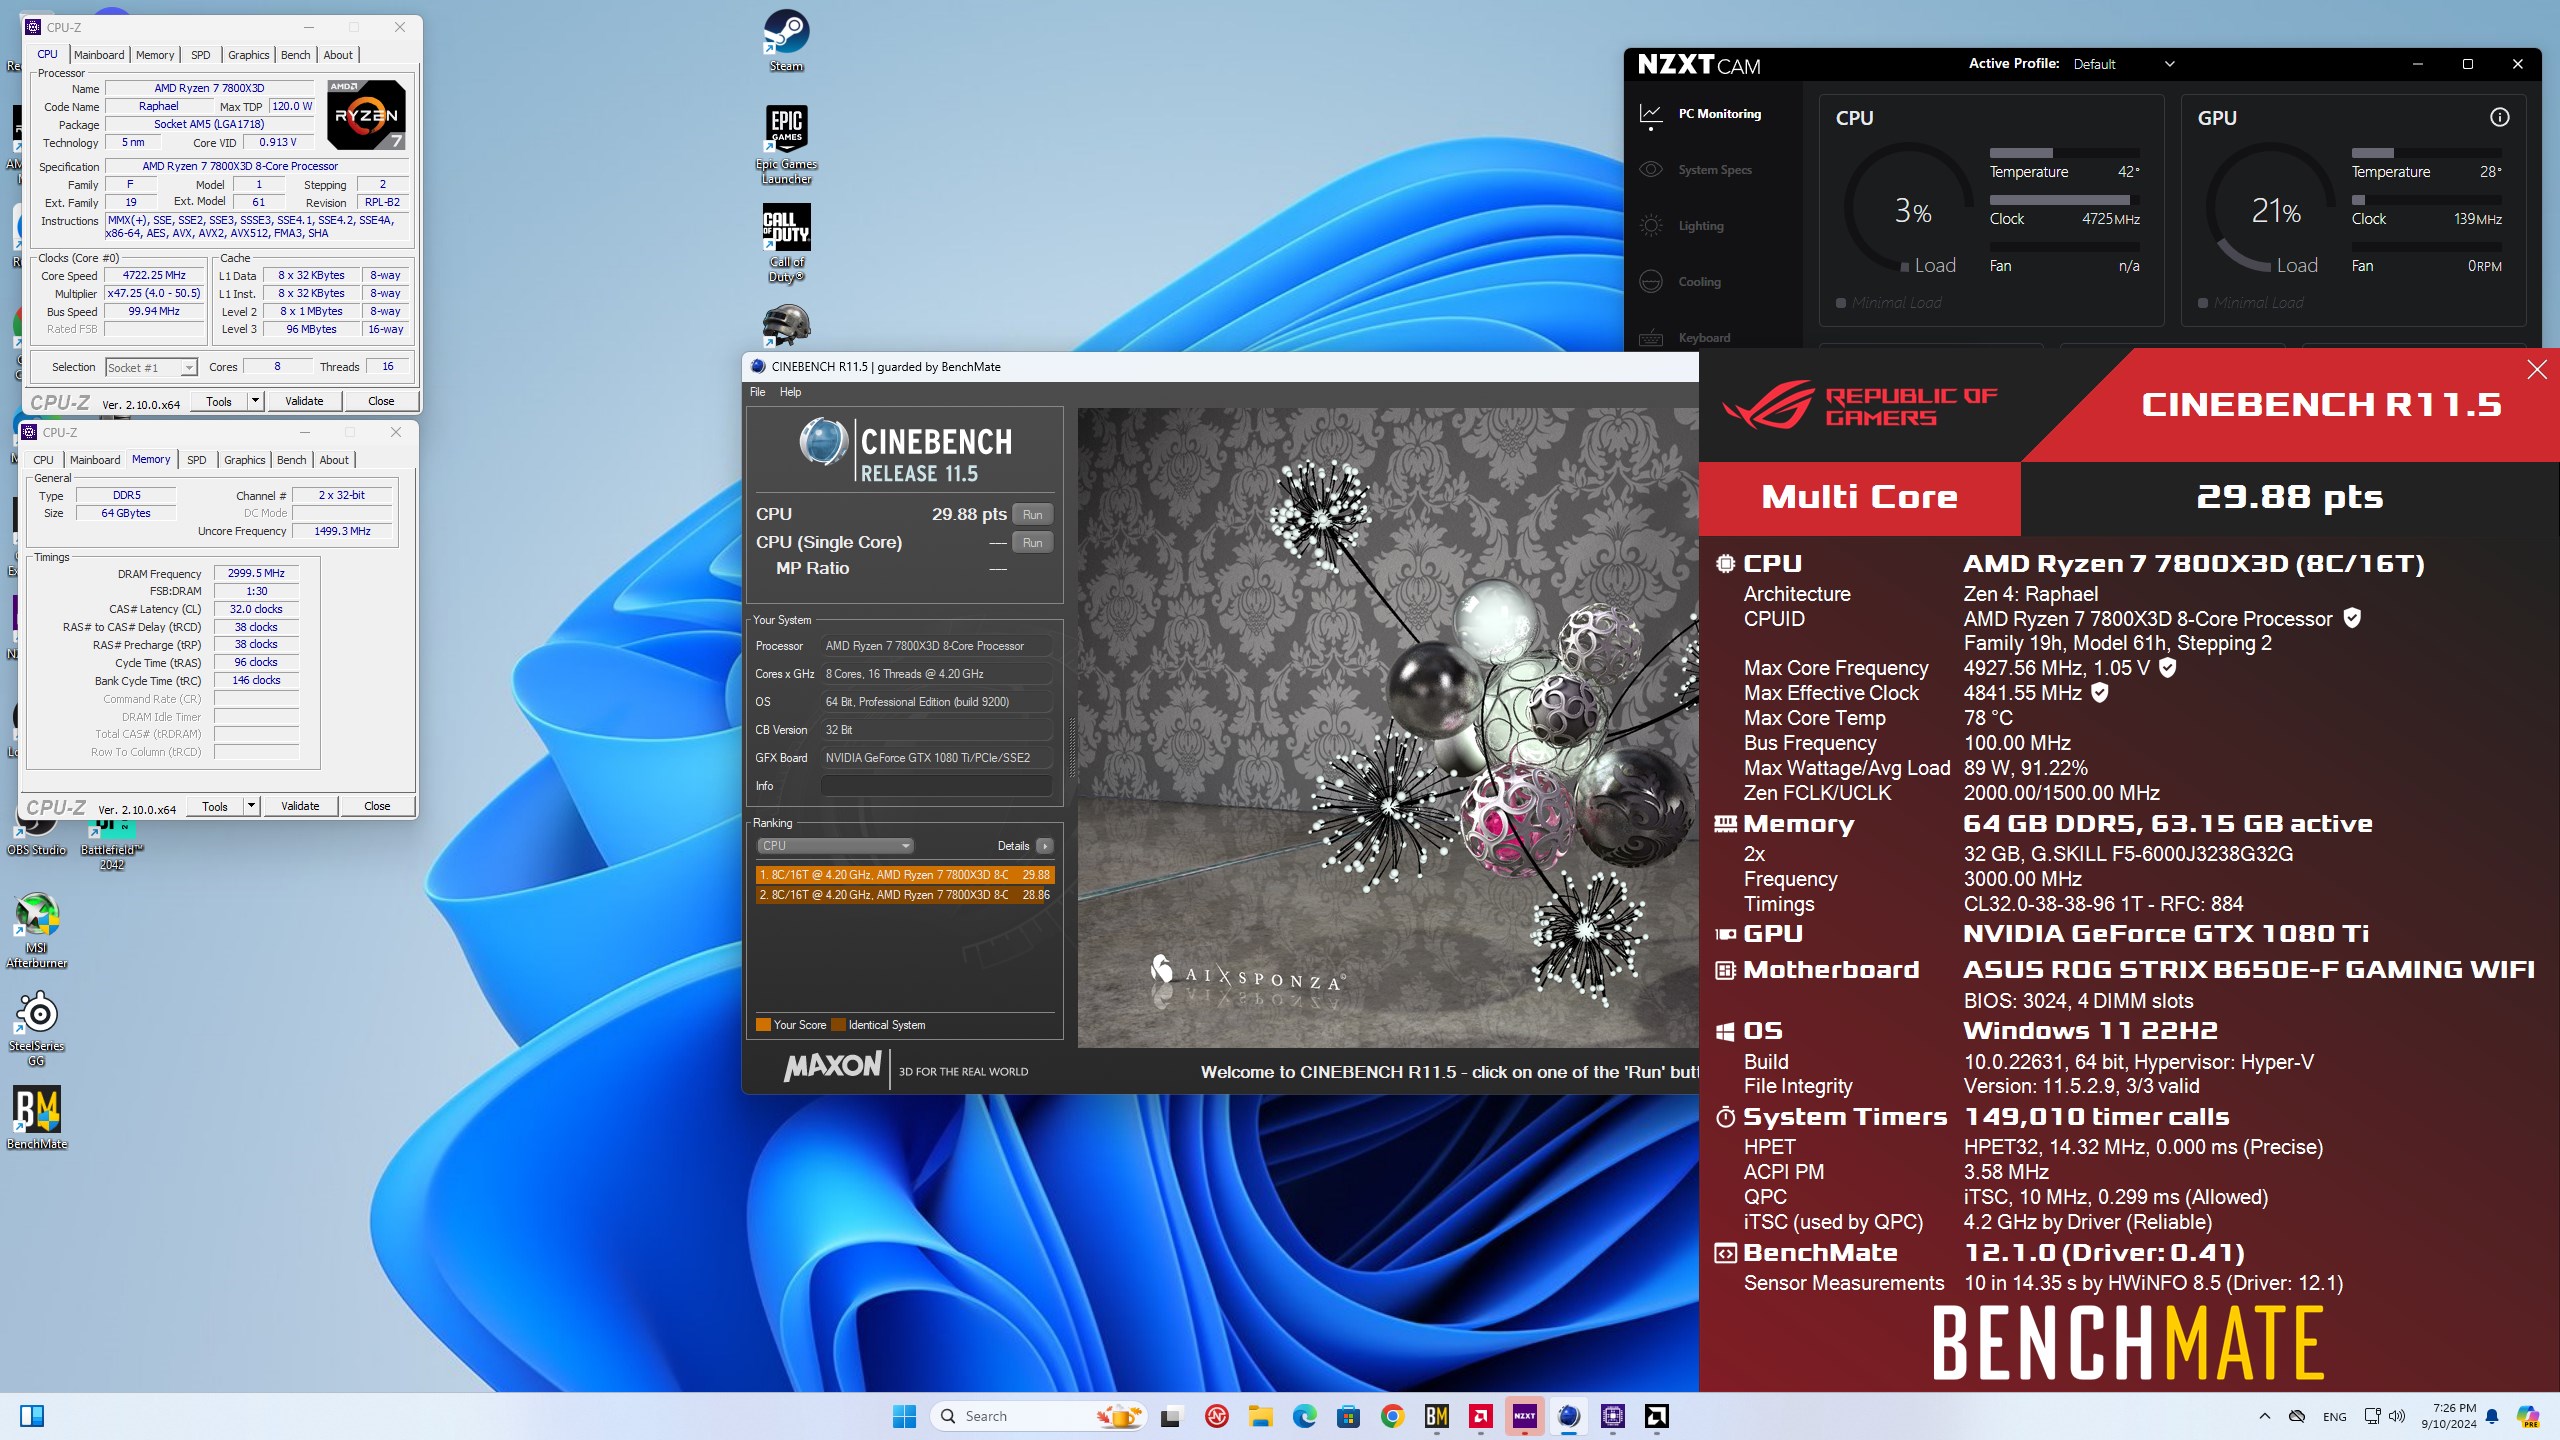Switch to Mainboard tab in top CPU-Z window
Viewport: 2560px width, 1440px height.
pyautogui.click(x=99, y=55)
